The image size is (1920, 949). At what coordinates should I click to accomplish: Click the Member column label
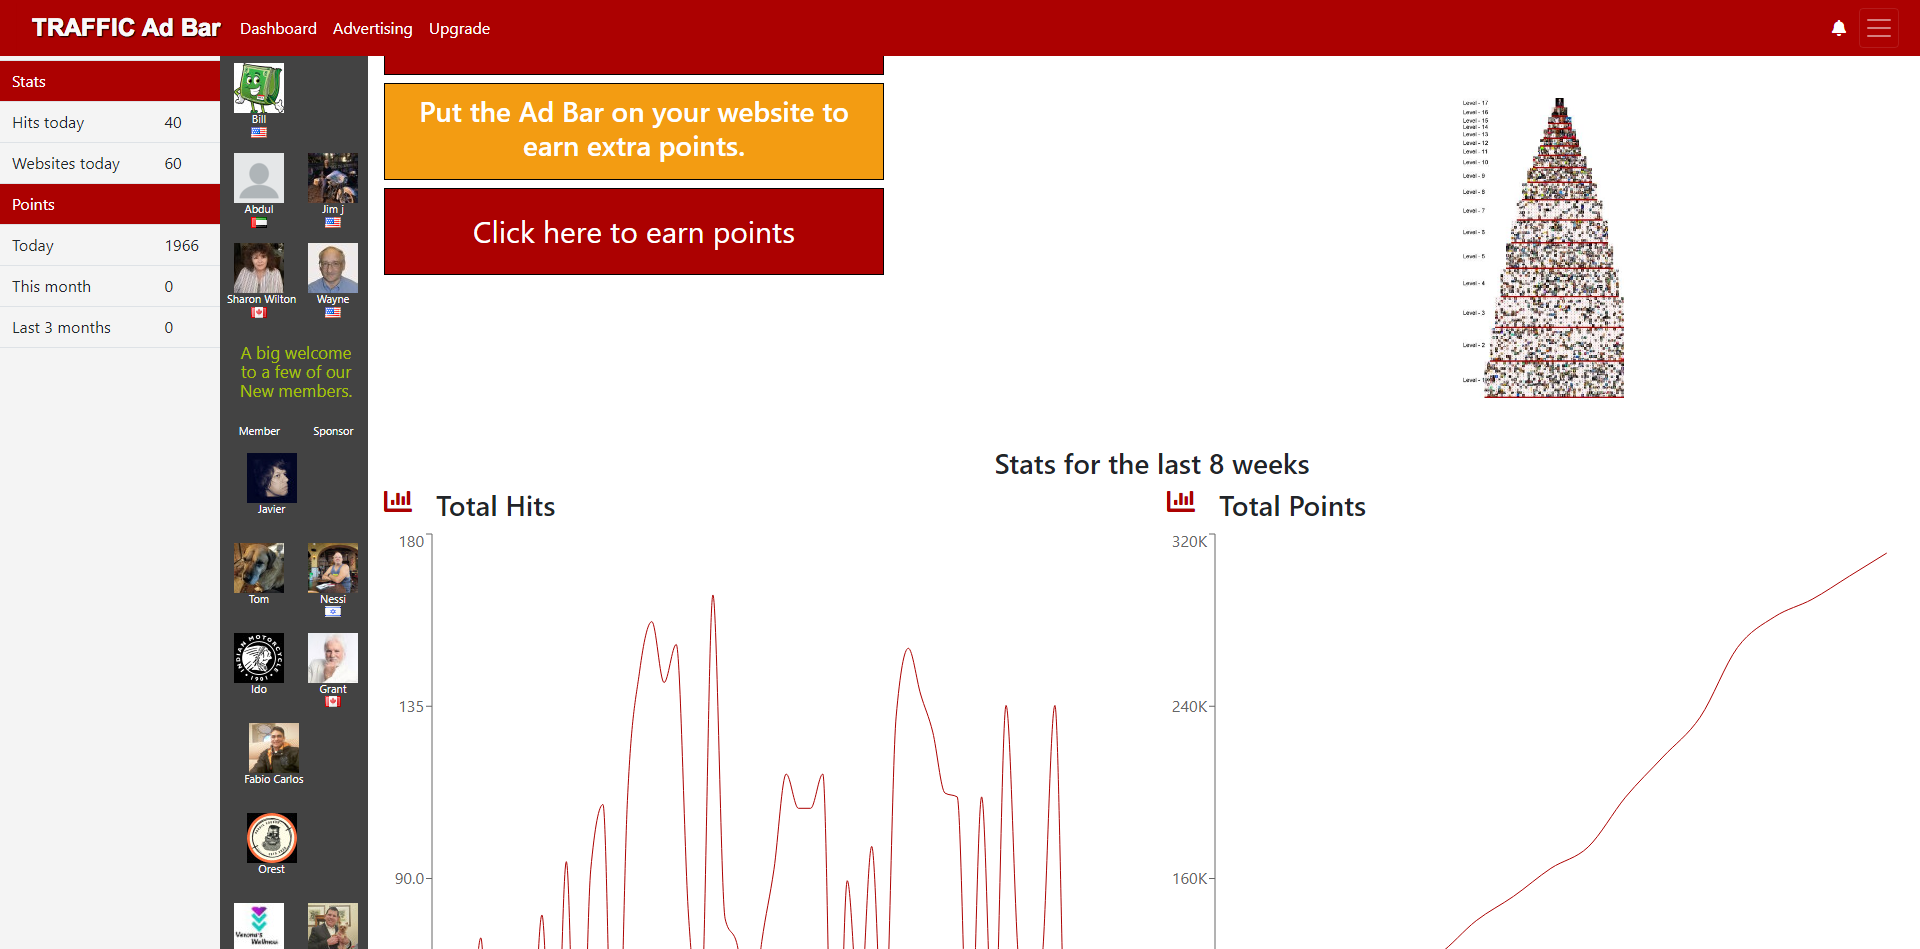click(x=259, y=431)
